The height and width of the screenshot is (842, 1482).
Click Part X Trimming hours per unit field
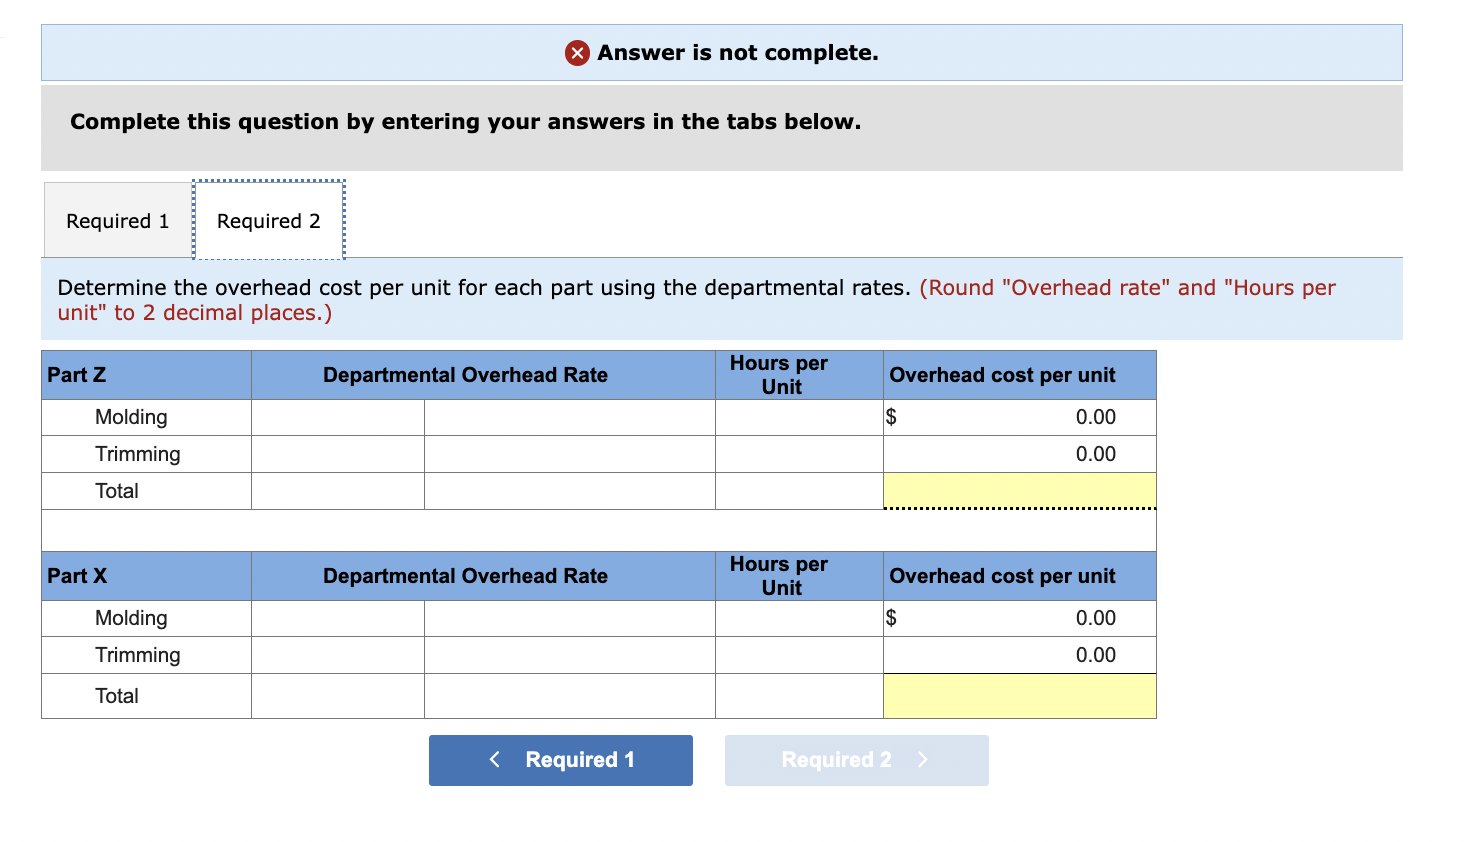point(799,656)
